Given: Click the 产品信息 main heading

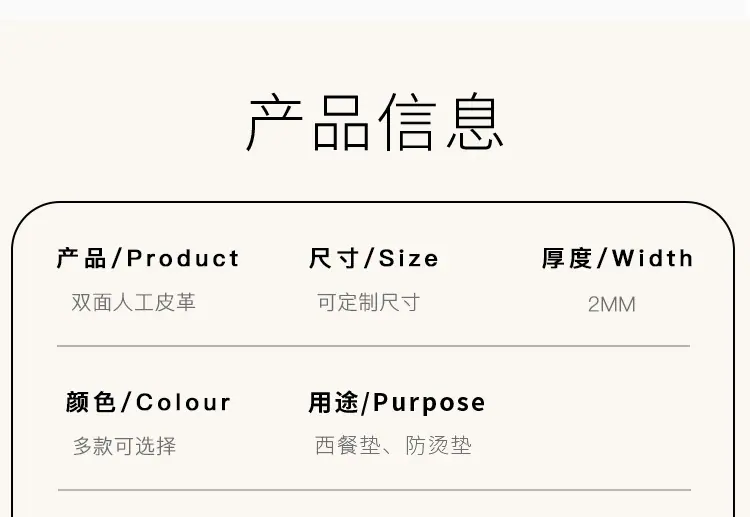Looking at the screenshot, I should (x=375, y=122).
